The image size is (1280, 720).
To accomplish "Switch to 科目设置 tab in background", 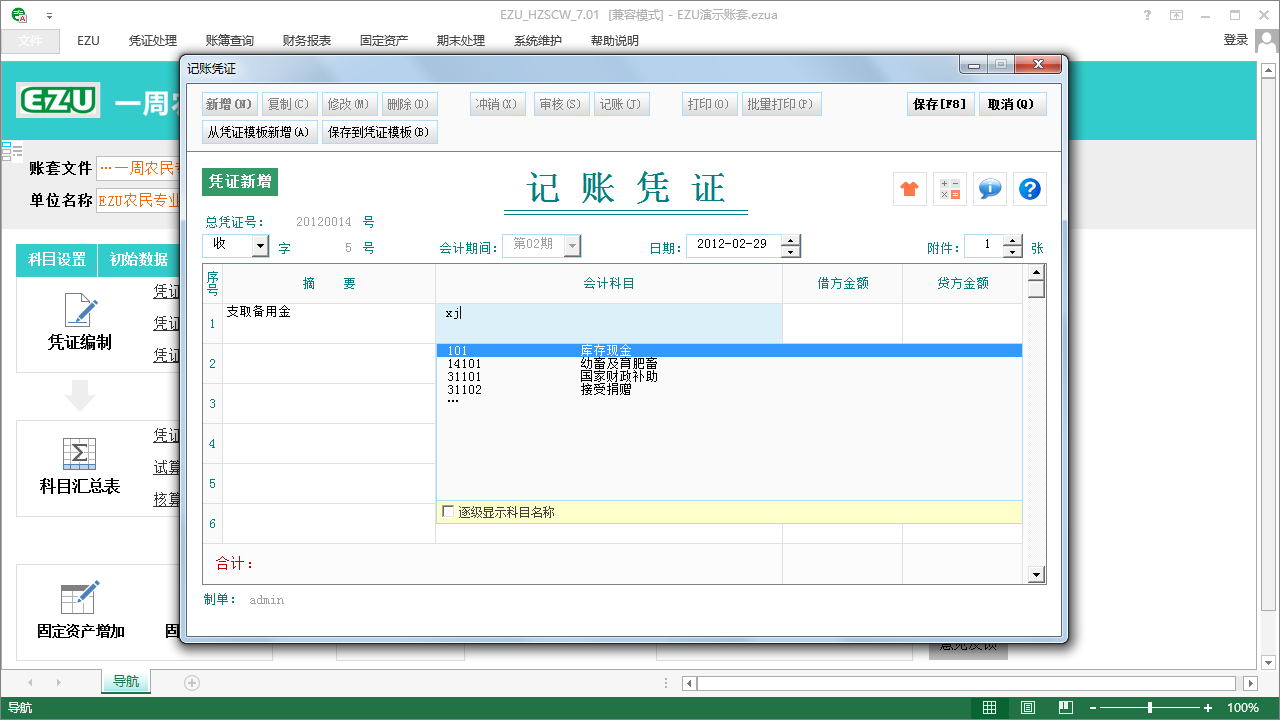I will click(x=57, y=260).
